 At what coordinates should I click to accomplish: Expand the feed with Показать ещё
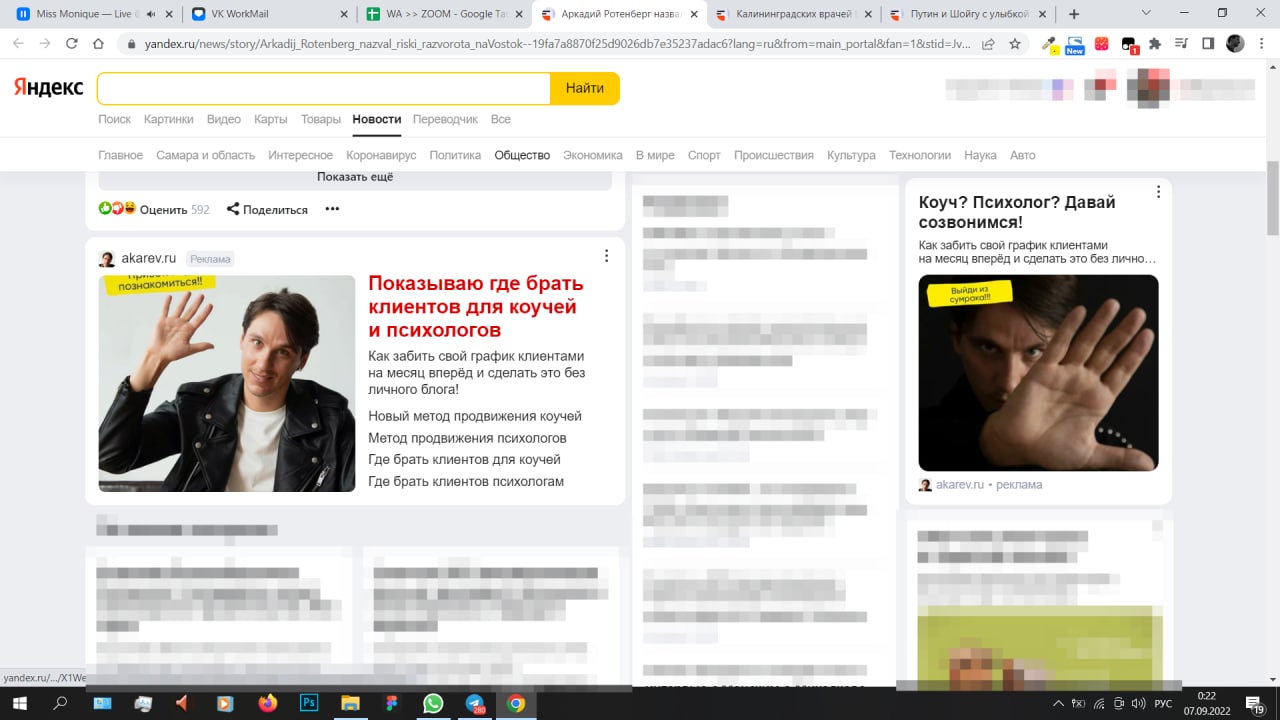(354, 176)
